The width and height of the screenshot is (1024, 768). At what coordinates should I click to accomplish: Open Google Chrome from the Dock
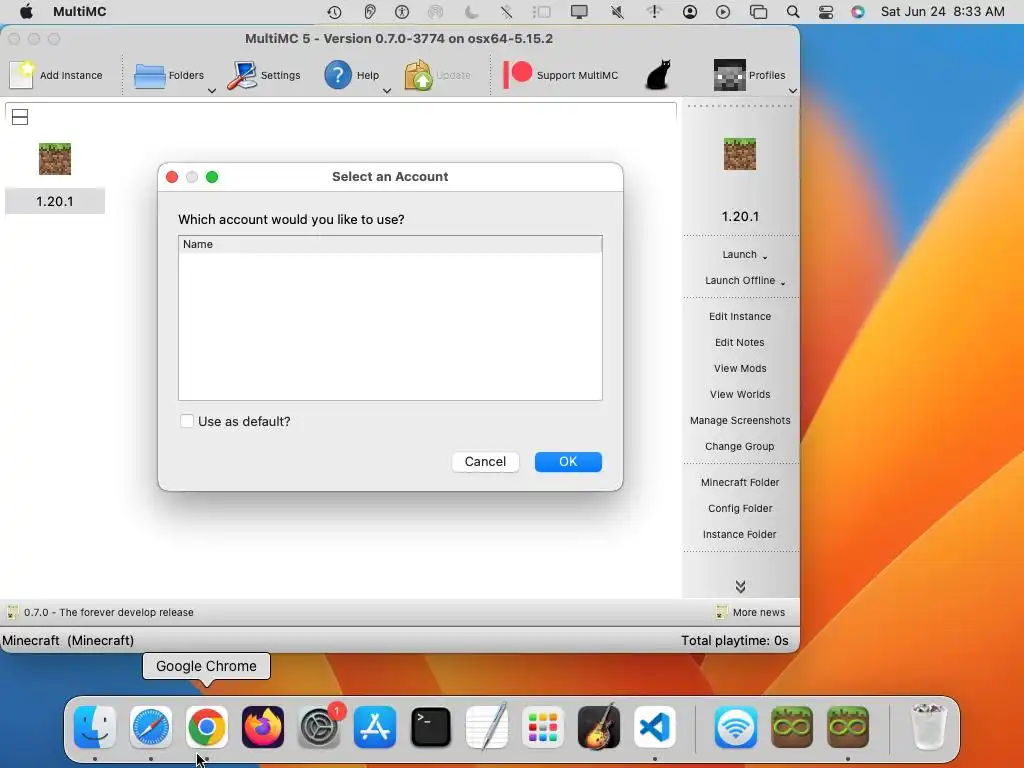206,727
